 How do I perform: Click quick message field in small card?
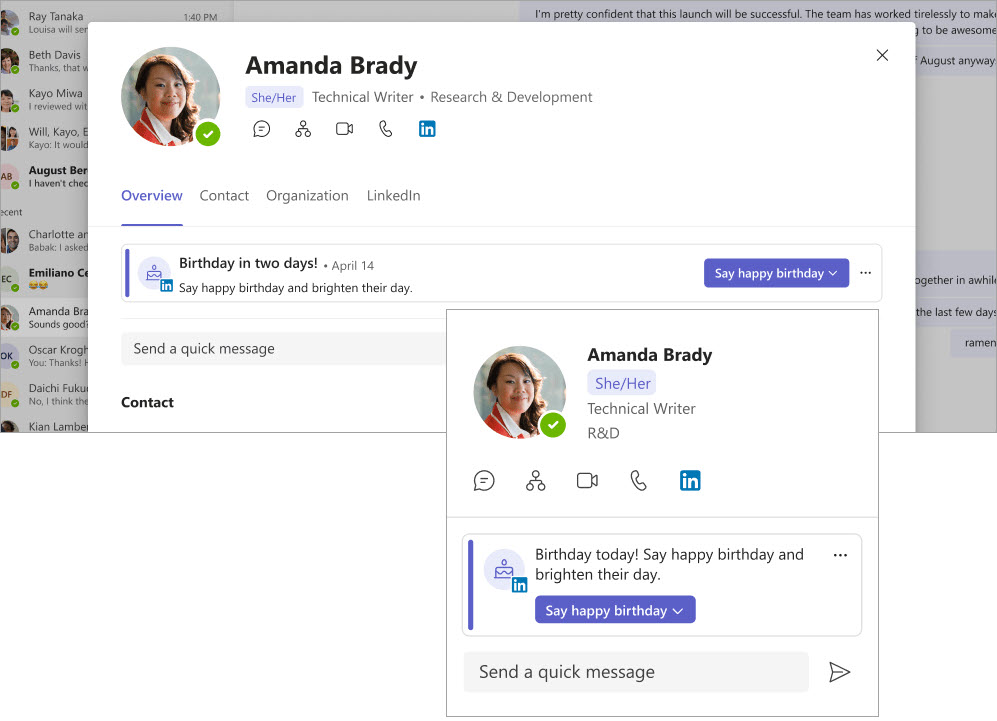tap(635, 672)
